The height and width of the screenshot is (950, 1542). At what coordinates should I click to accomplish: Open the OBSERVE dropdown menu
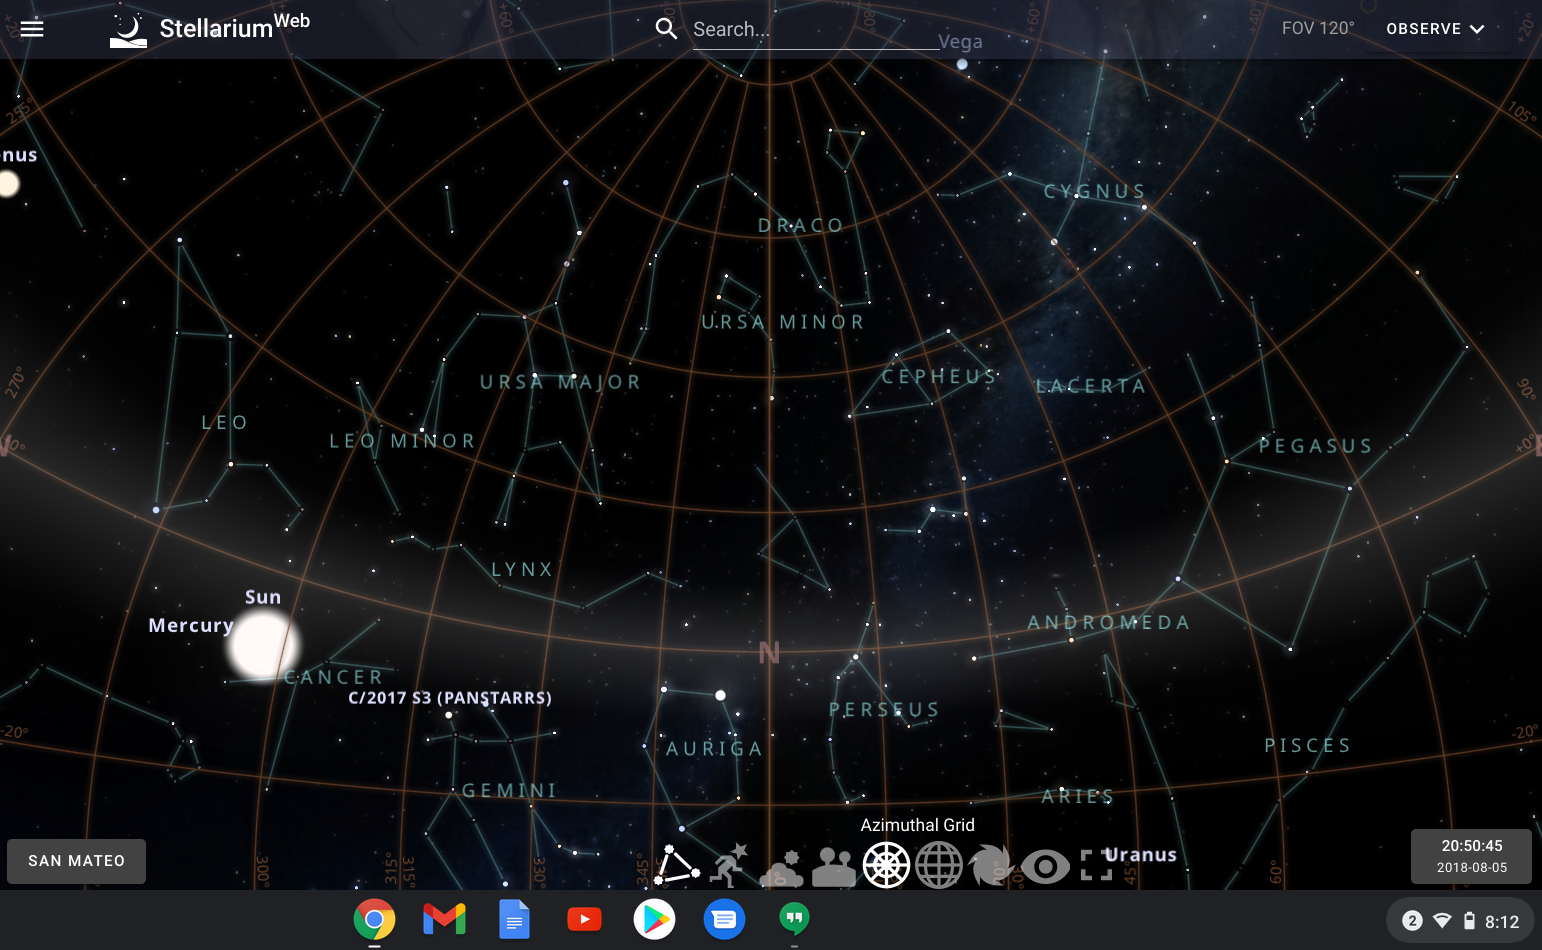click(1435, 29)
